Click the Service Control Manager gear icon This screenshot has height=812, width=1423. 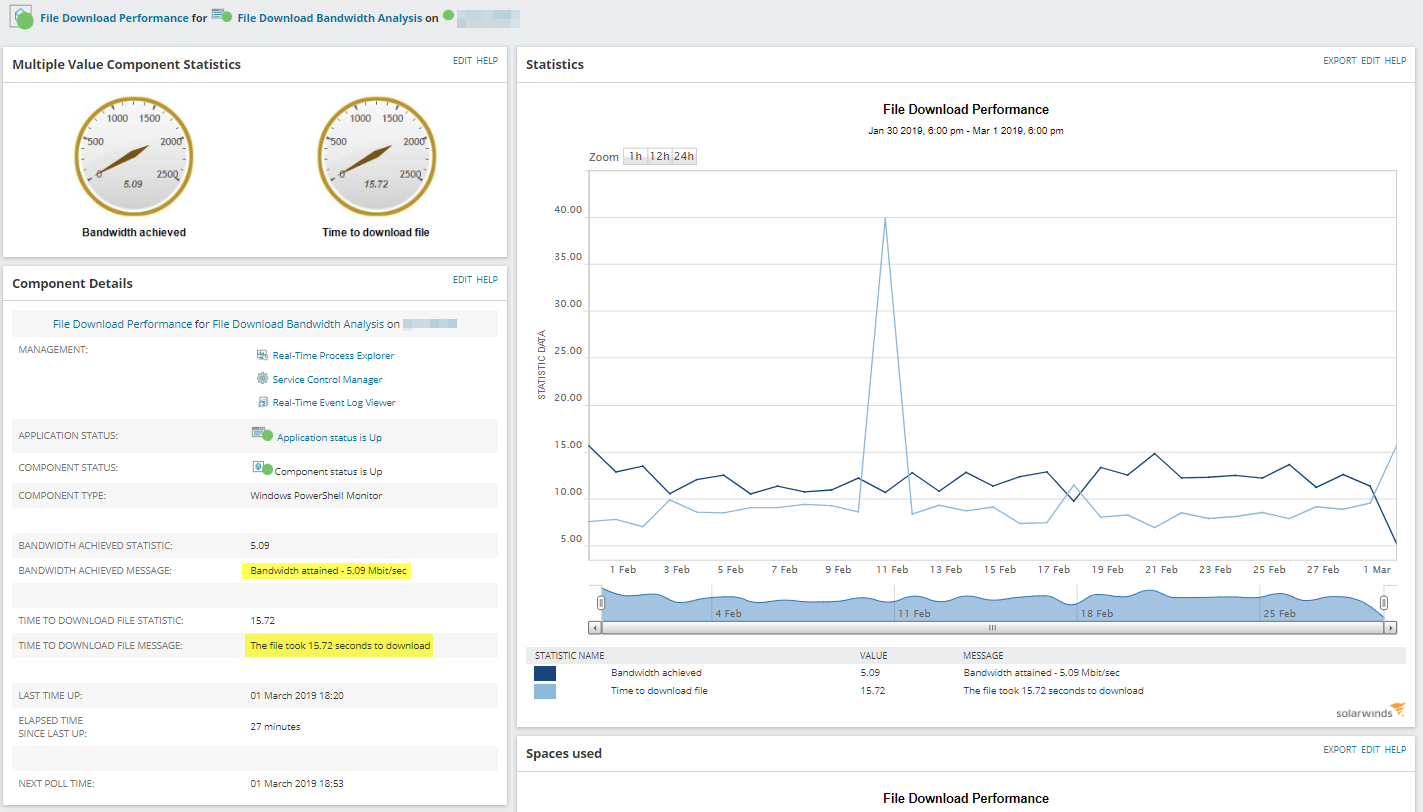tap(262, 379)
